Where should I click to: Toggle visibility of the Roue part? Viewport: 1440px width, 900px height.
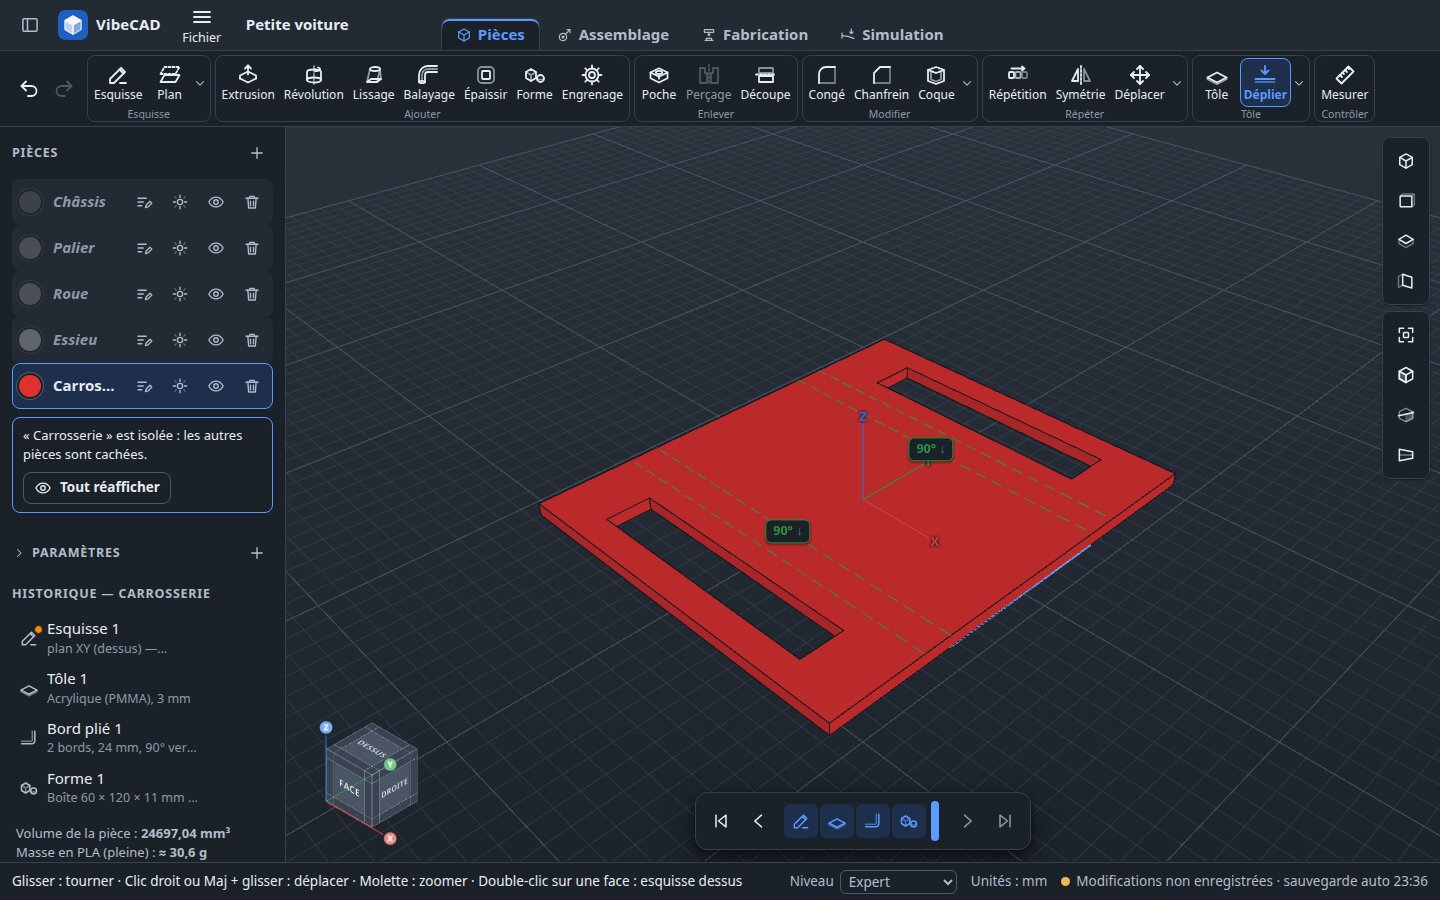216,294
